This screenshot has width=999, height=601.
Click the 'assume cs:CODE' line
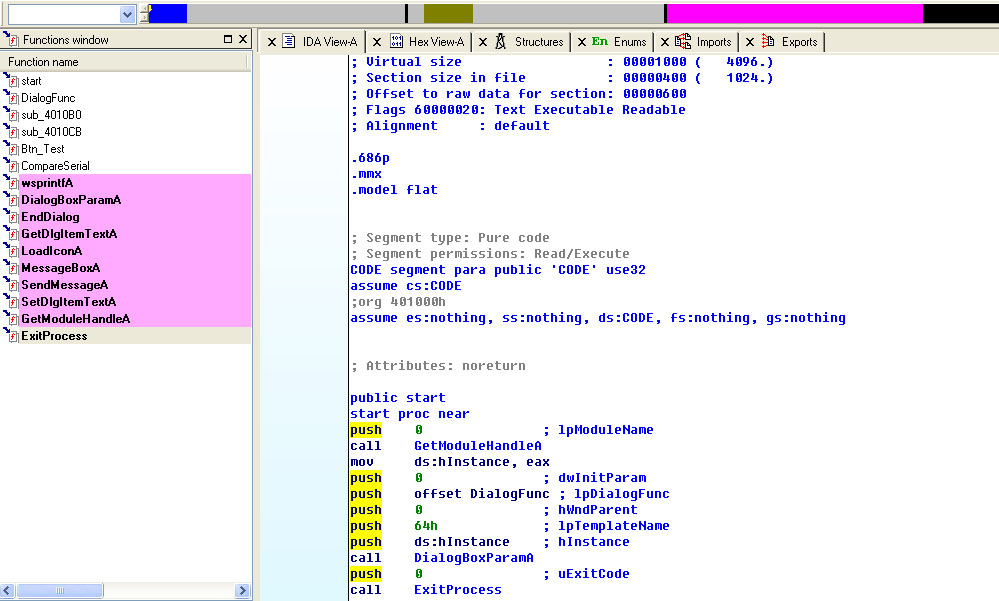click(x=406, y=286)
